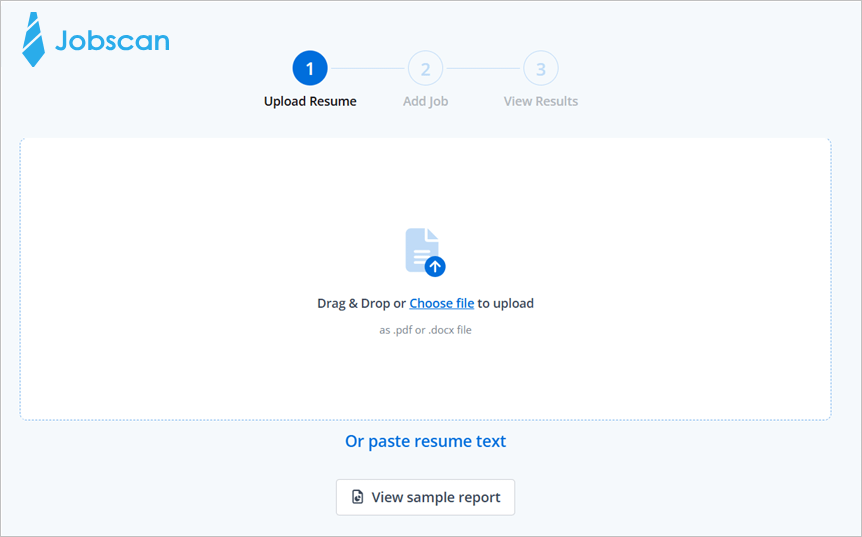The width and height of the screenshot is (862, 537).
Task: Click the Upload Resume step label
Action: tap(310, 101)
